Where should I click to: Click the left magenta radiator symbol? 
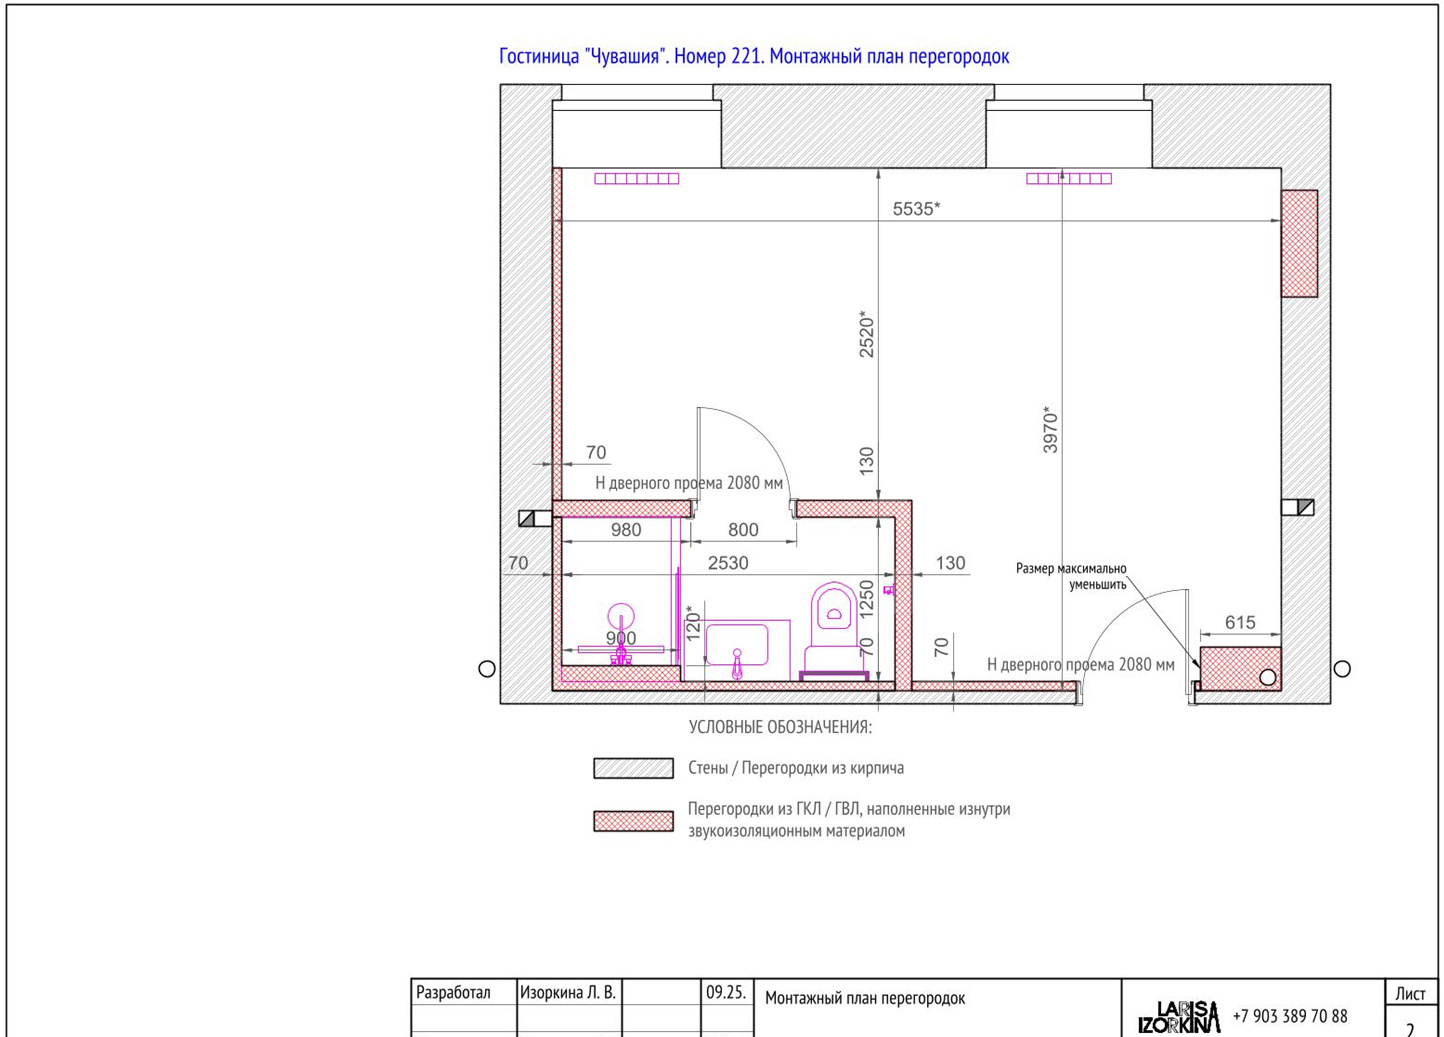[x=637, y=179]
